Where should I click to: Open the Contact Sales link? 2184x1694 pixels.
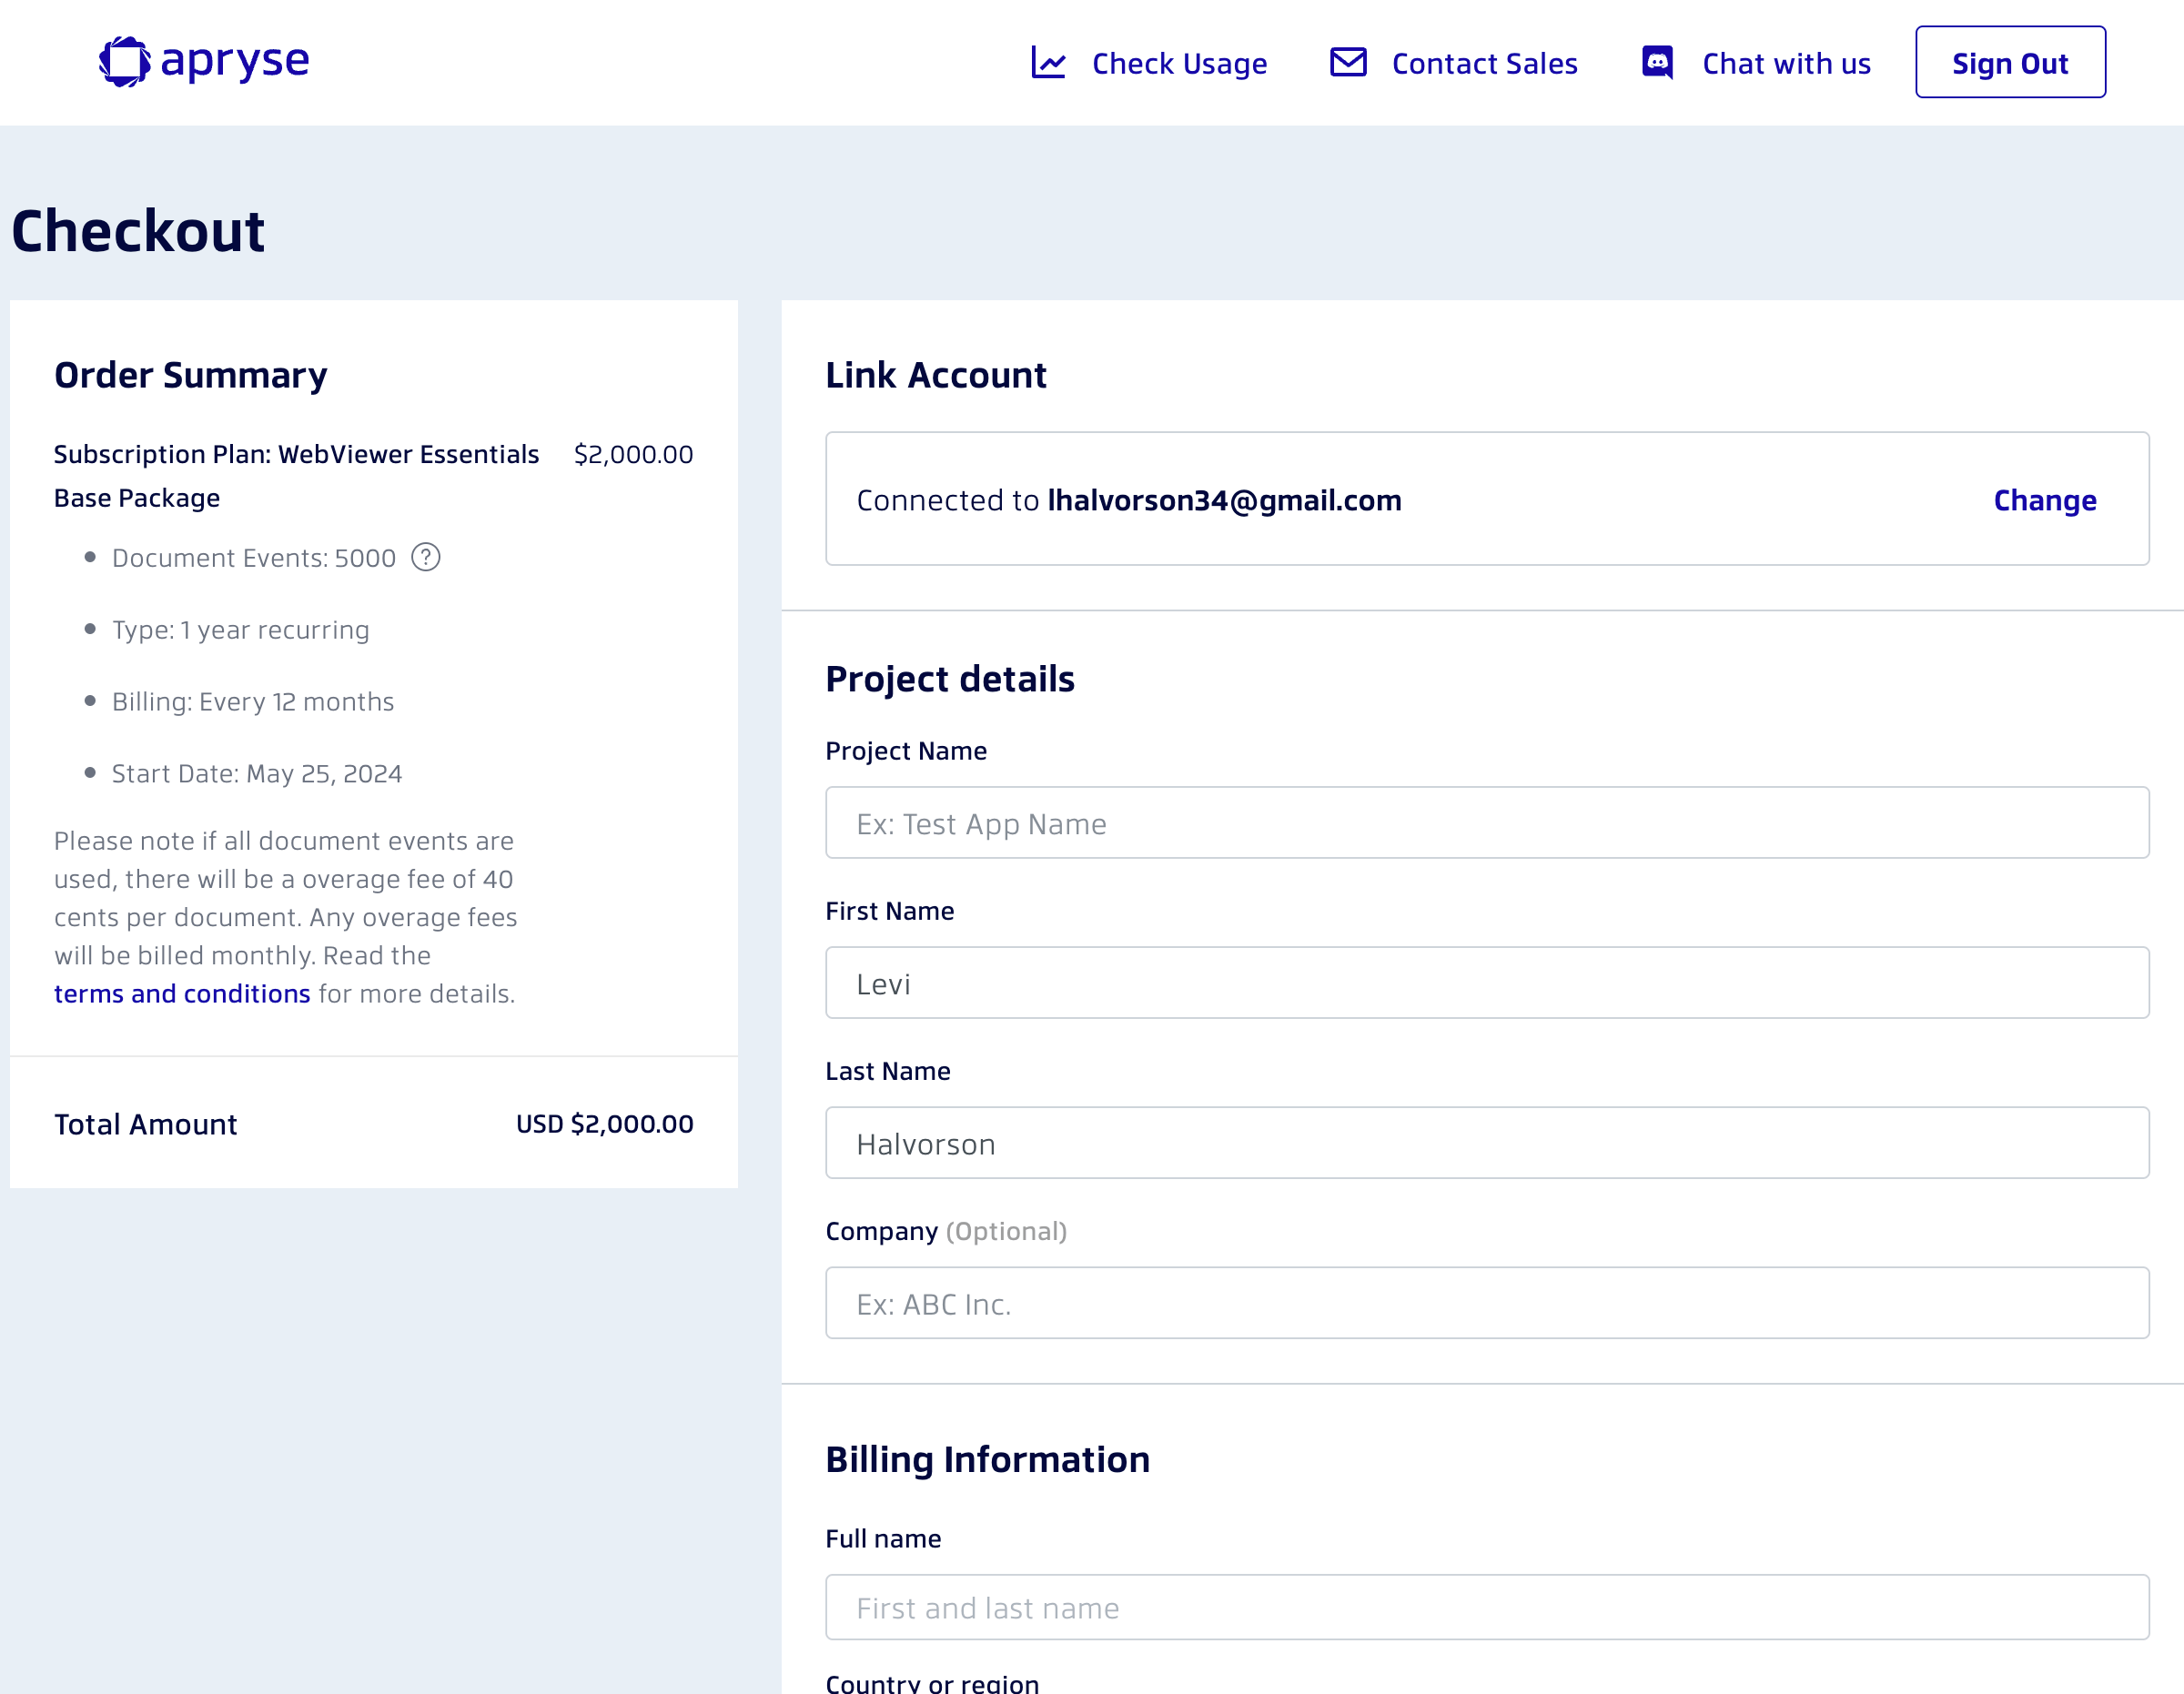1484,63
